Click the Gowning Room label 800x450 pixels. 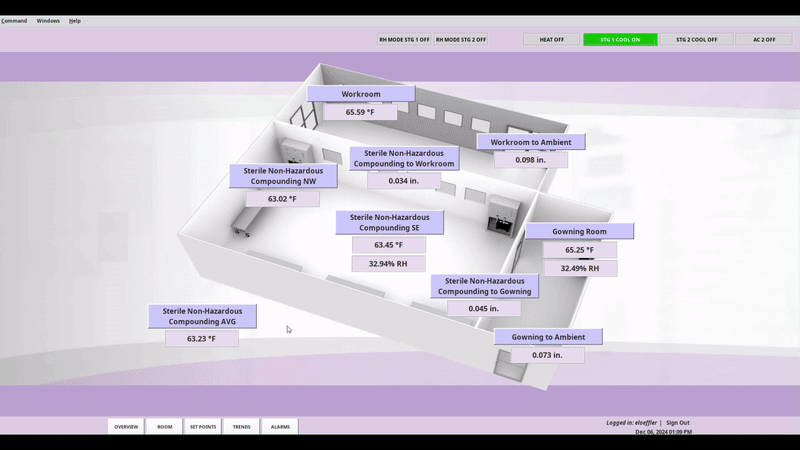[580, 232]
